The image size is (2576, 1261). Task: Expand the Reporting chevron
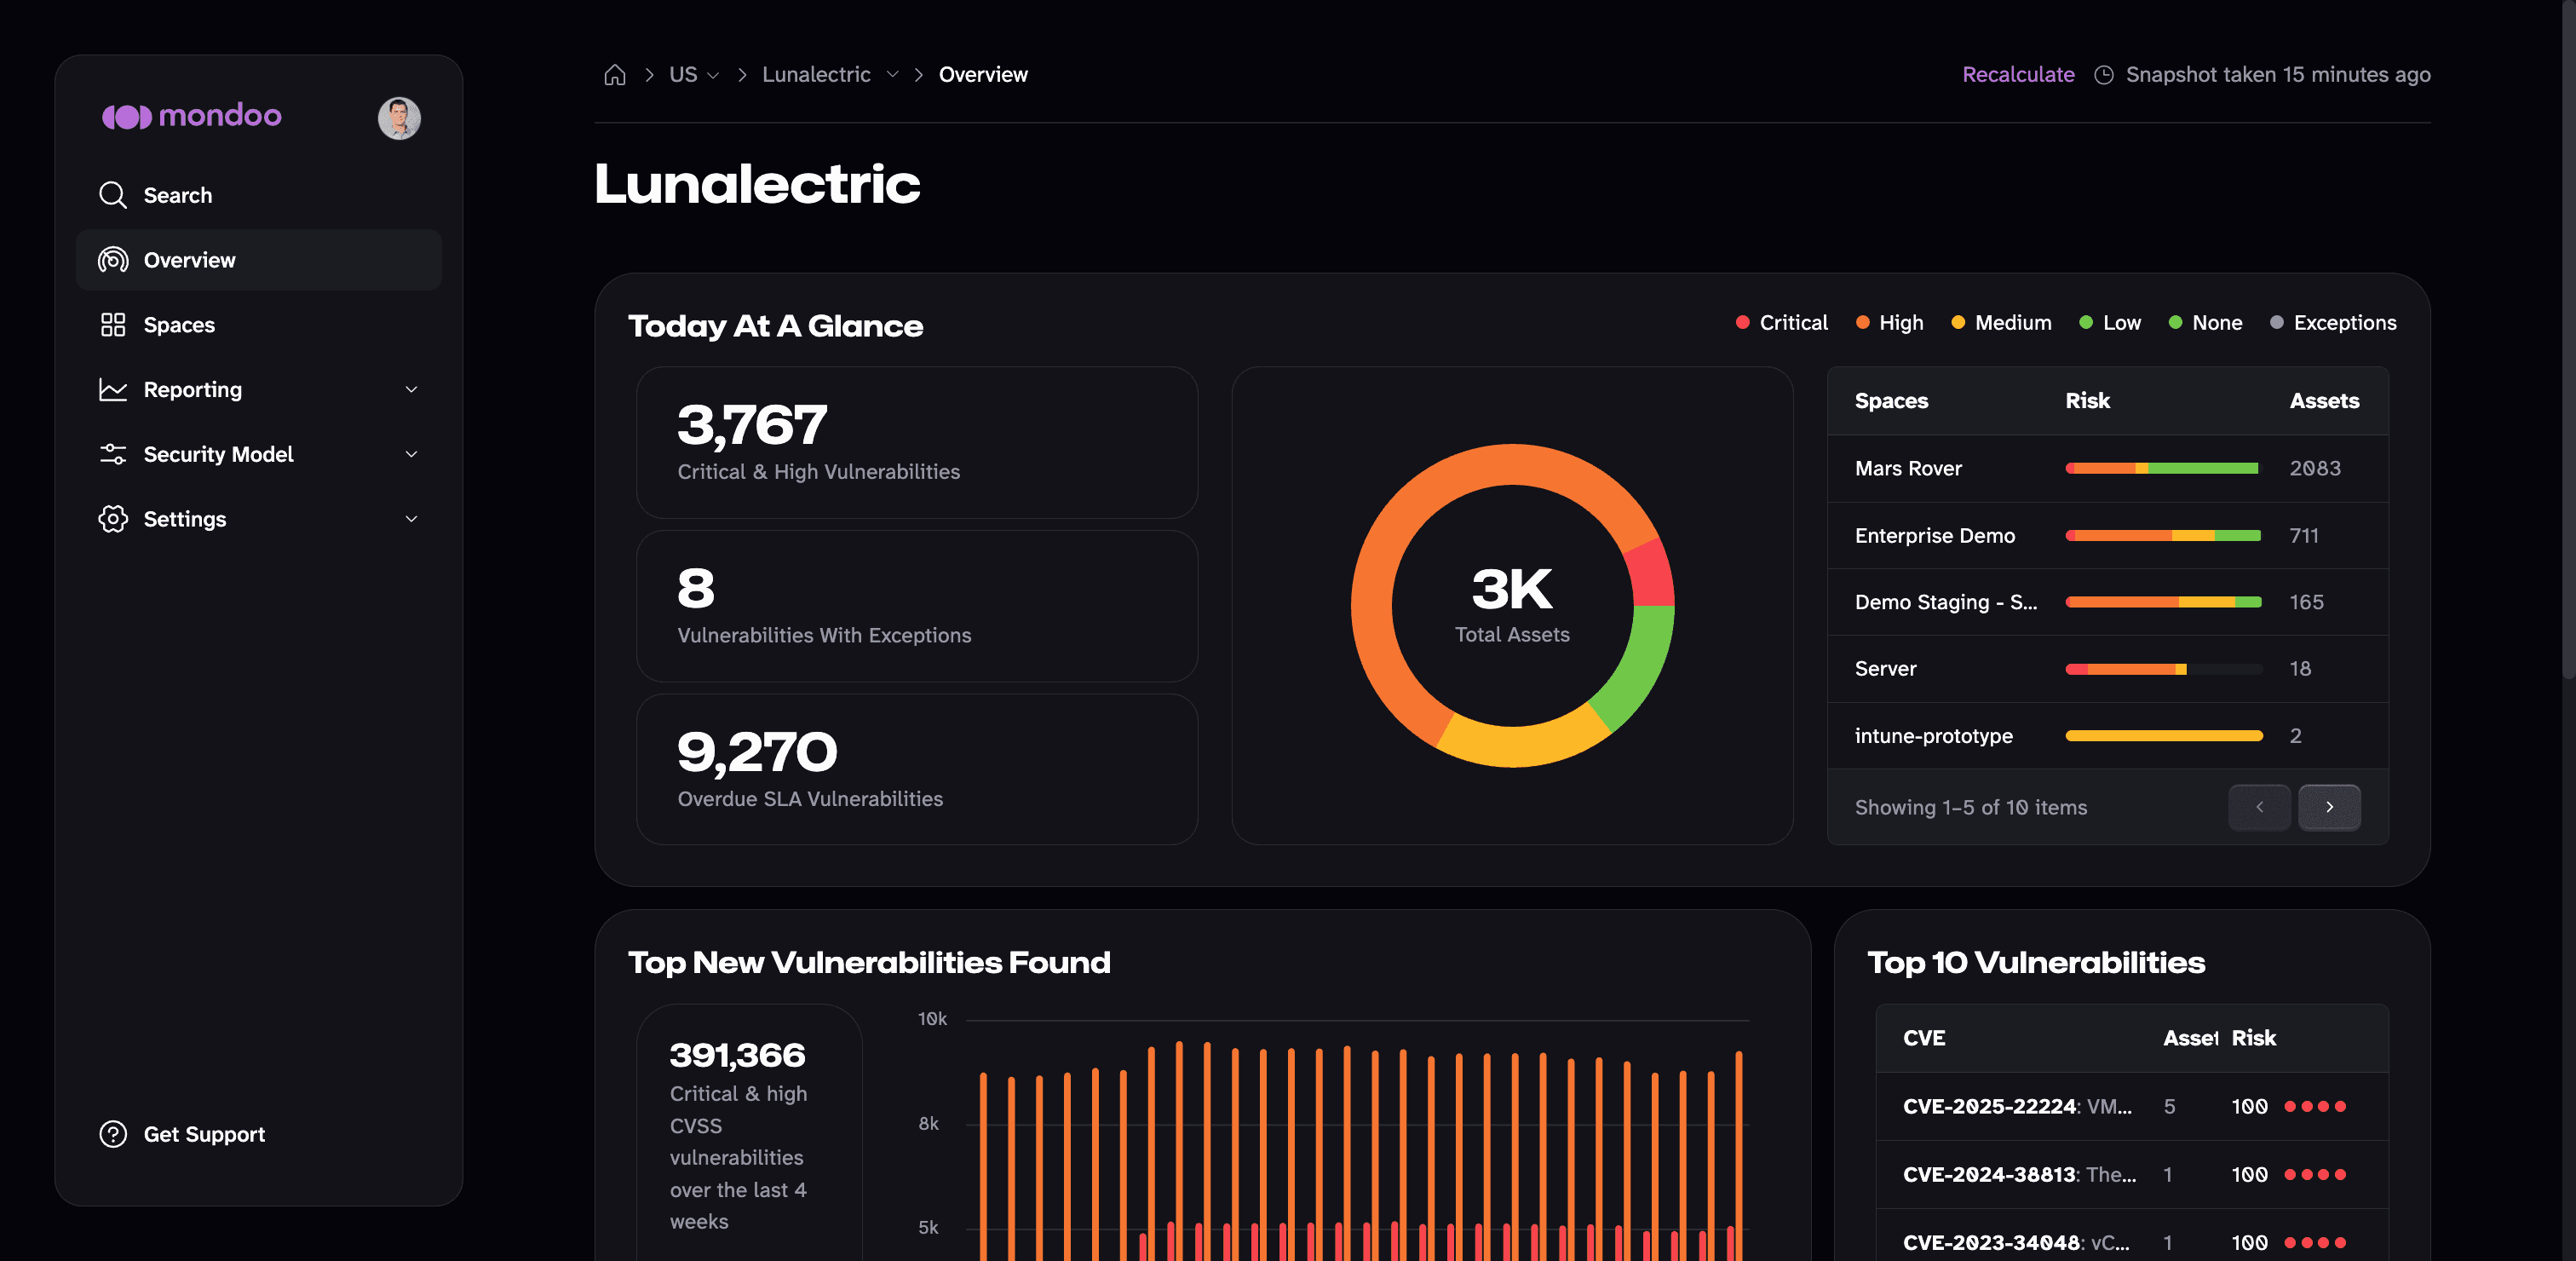pos(411,390)
